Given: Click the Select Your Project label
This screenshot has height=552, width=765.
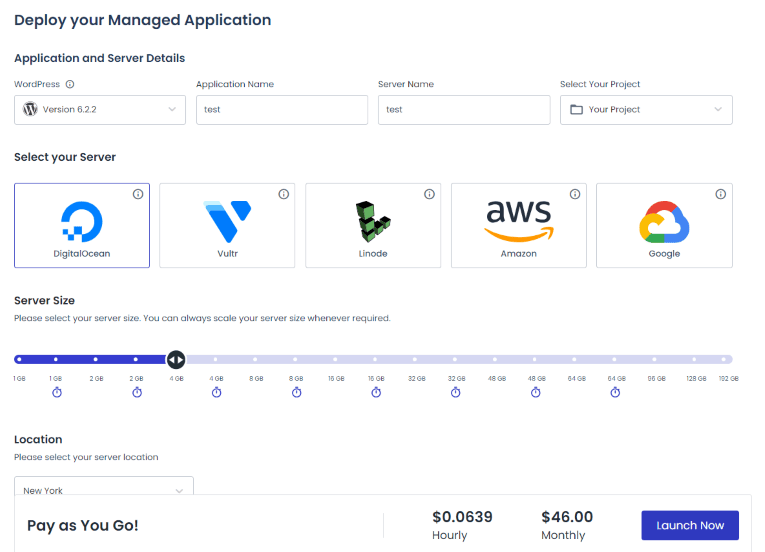Looking at the screenshot, I should point(600,84).
